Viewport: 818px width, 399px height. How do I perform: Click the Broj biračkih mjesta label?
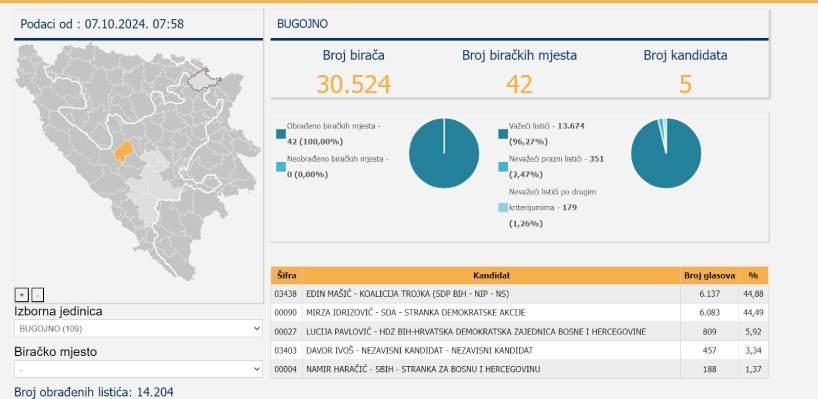(x=520, y=55)
